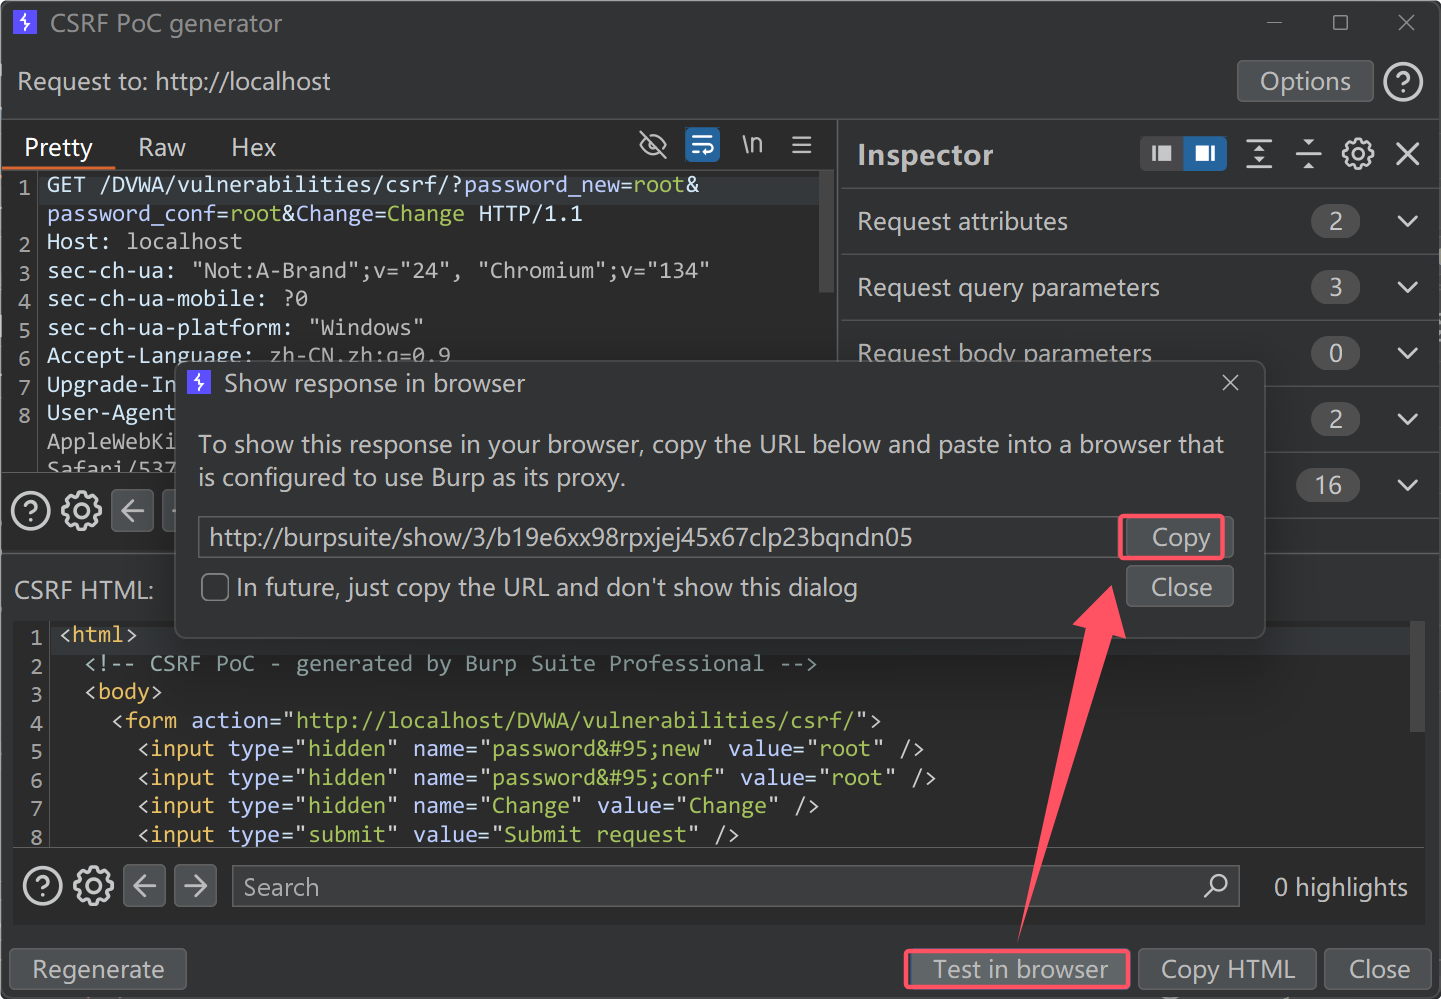
Task: Open settings gear beside CSRF HTML search
Action: point(94,886)
